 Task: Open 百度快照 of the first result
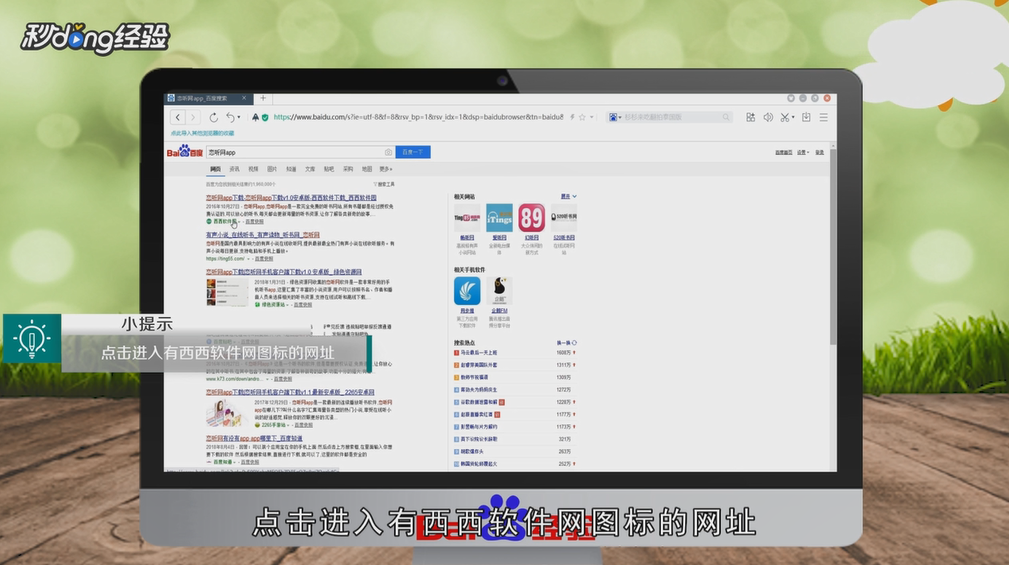tap(254, 221)
